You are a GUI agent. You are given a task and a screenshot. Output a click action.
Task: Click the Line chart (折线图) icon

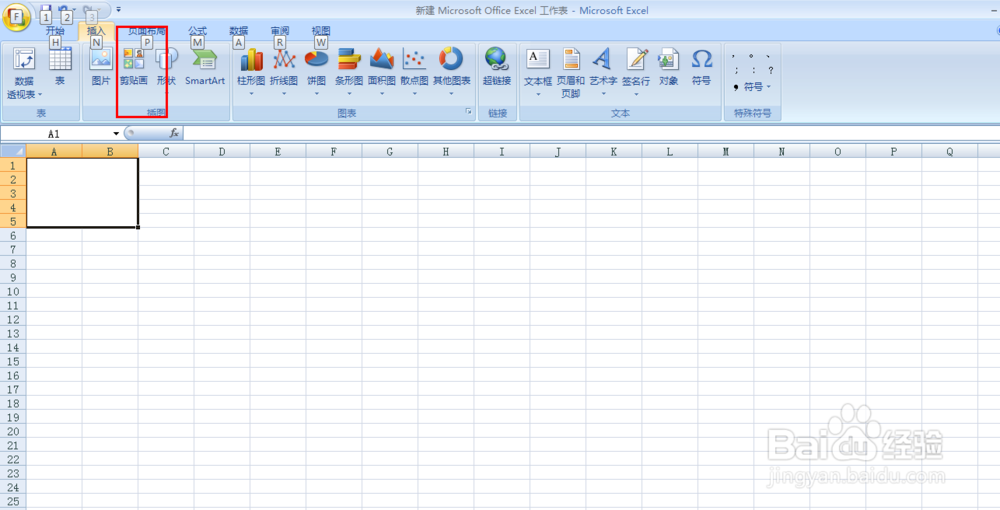click(x=284, y=59)
